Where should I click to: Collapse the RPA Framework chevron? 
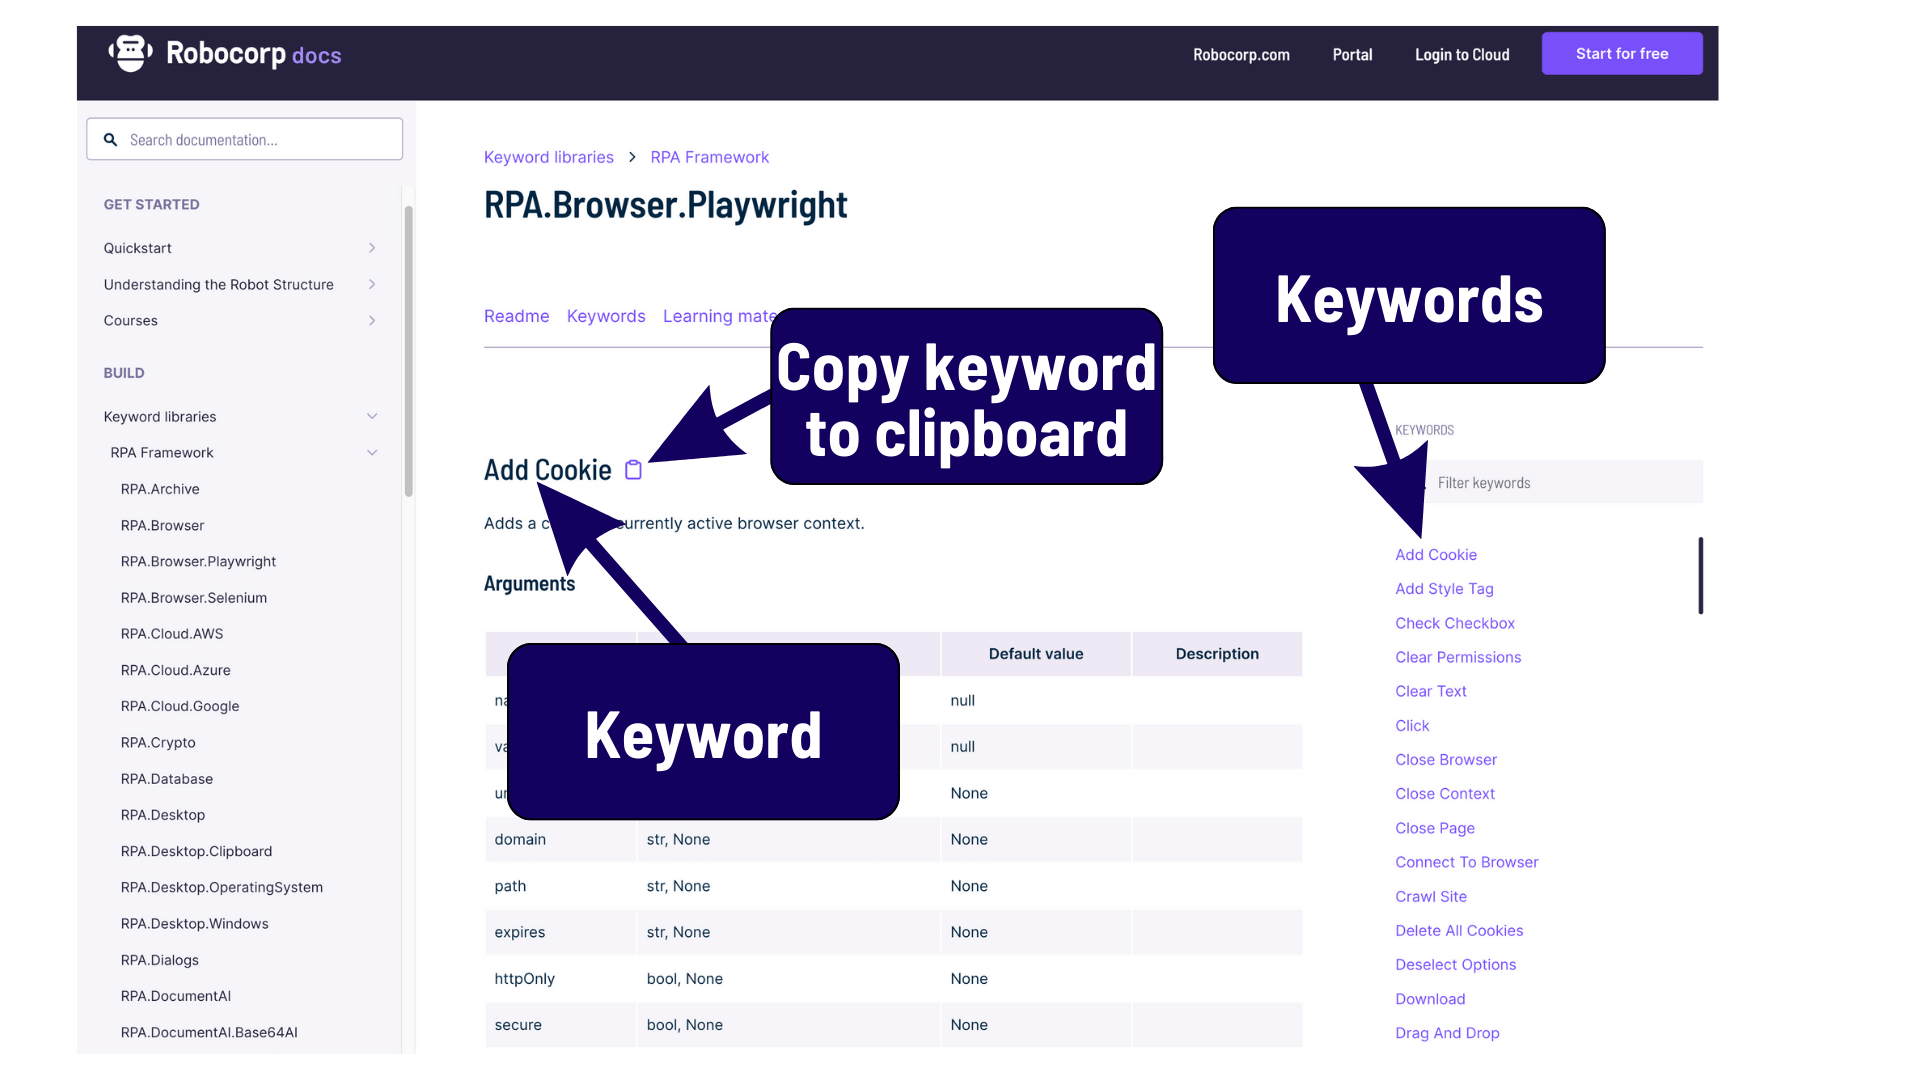[372, 453]
